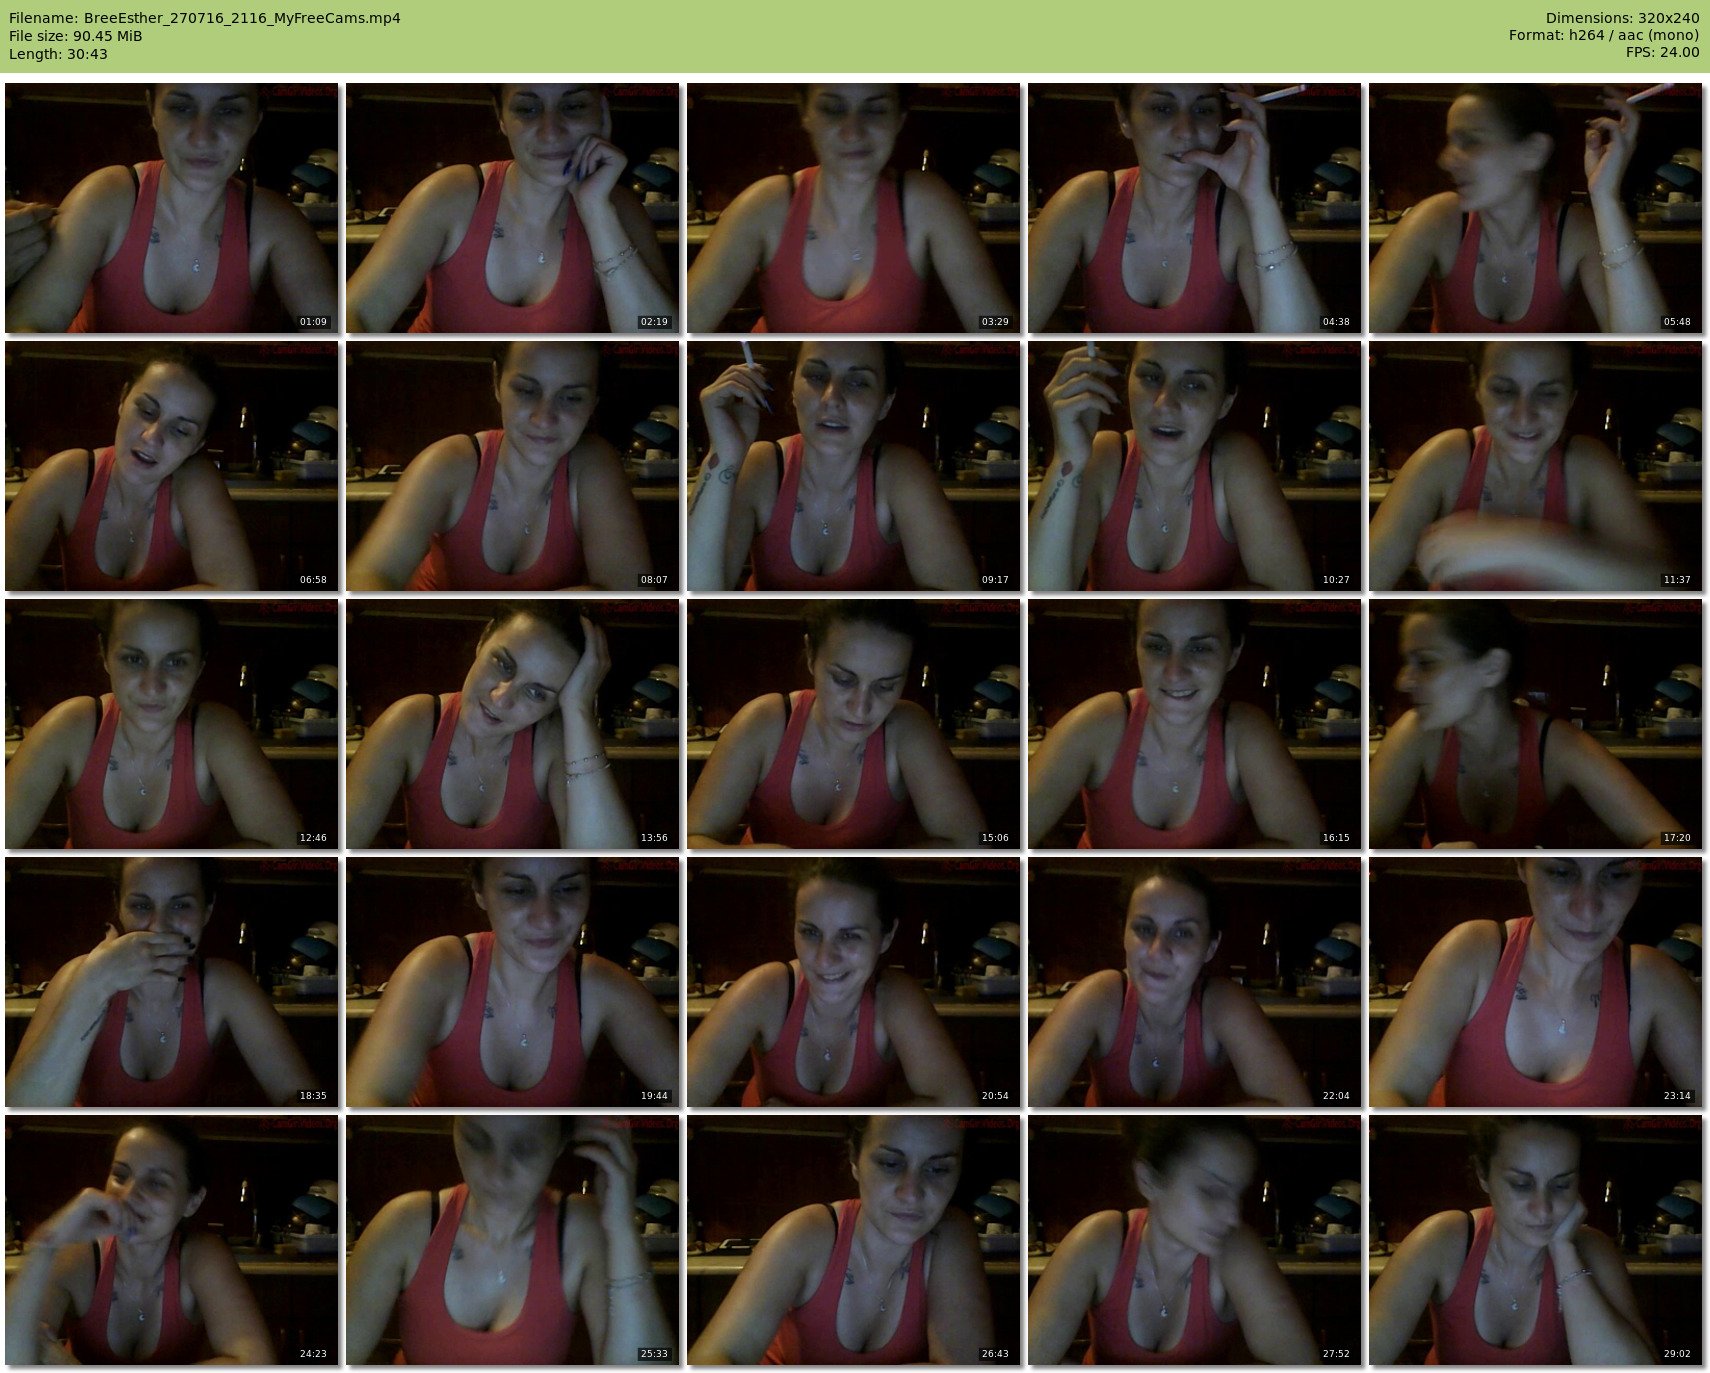This screenshot has height=1373, width=1710.
Task: Click the frame labeled 08:07
Action: coord(513,466)
